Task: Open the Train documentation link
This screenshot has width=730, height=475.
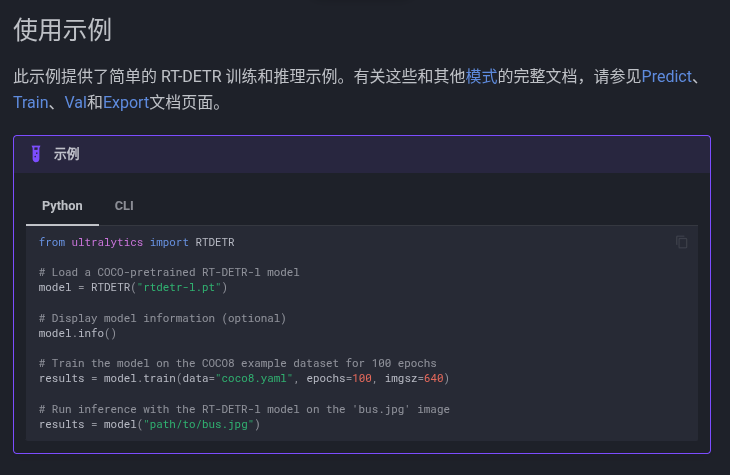Action: (31, 102)
